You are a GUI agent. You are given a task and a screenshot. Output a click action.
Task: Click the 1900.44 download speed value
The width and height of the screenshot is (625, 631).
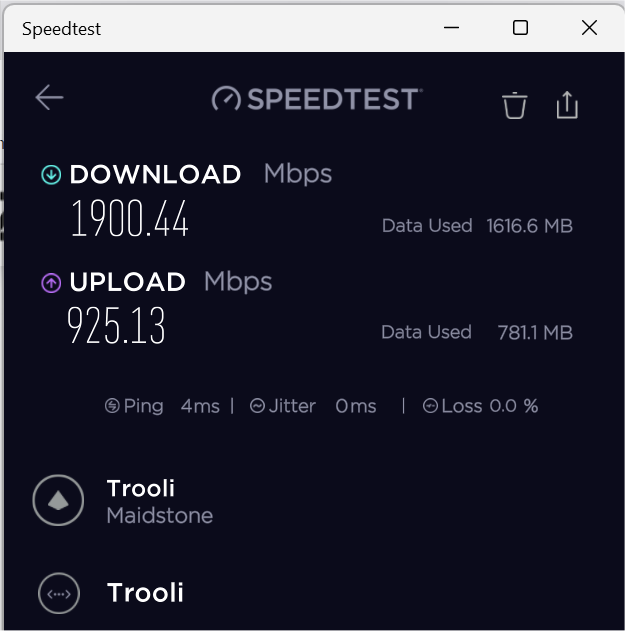tap(129, 218)
